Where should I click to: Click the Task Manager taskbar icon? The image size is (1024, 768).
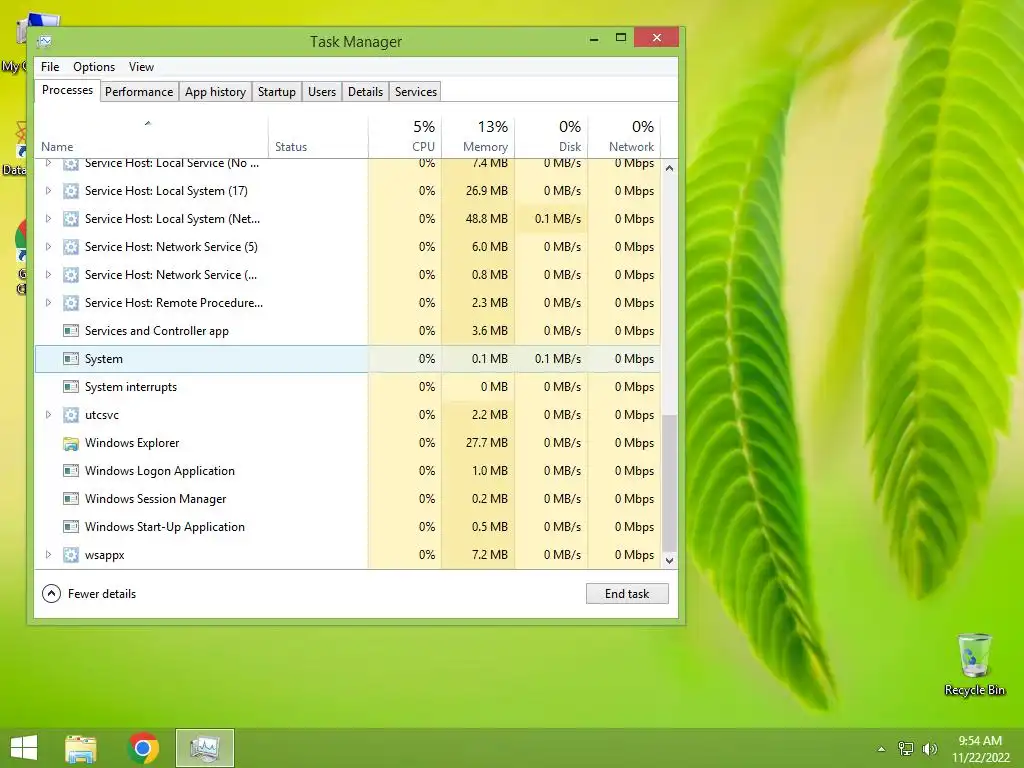[204, 748]
